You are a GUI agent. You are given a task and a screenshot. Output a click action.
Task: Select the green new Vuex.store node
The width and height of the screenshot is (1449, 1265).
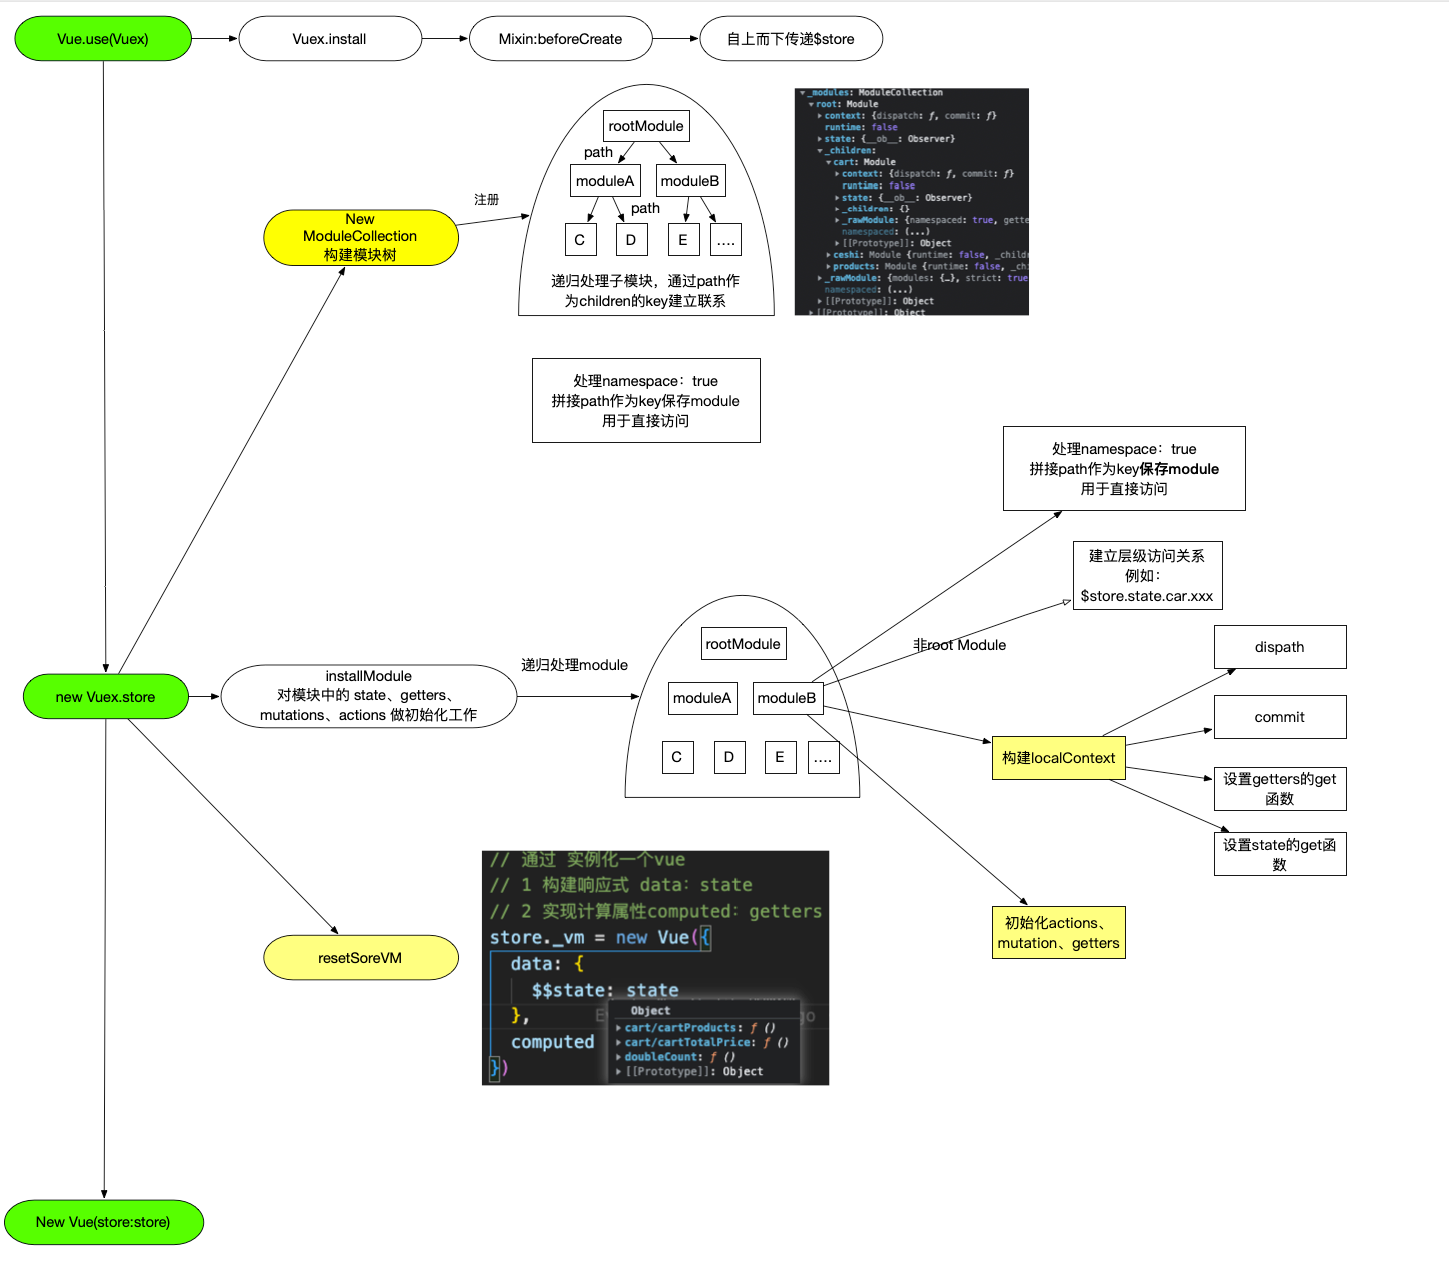[105, 697]
